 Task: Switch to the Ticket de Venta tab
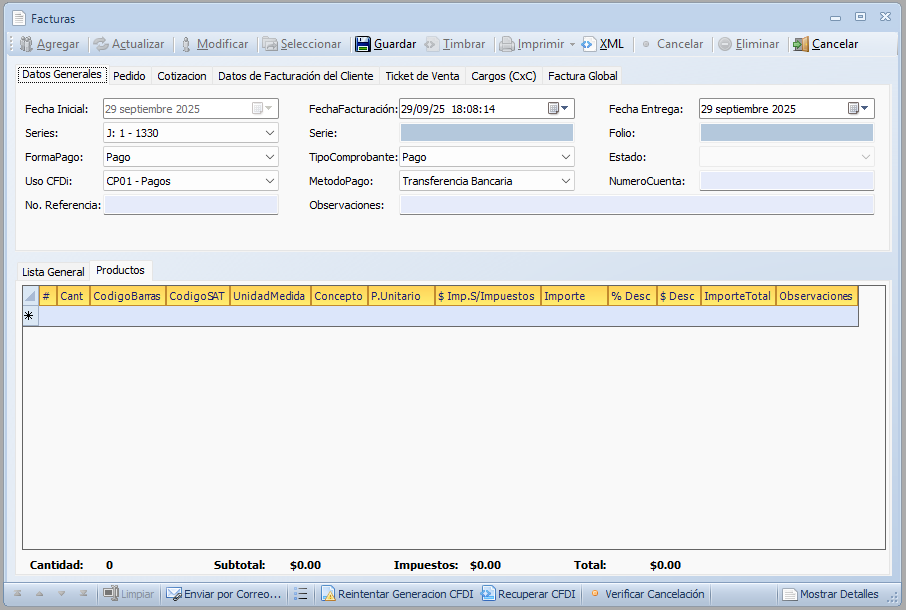(x=422, y=76)
